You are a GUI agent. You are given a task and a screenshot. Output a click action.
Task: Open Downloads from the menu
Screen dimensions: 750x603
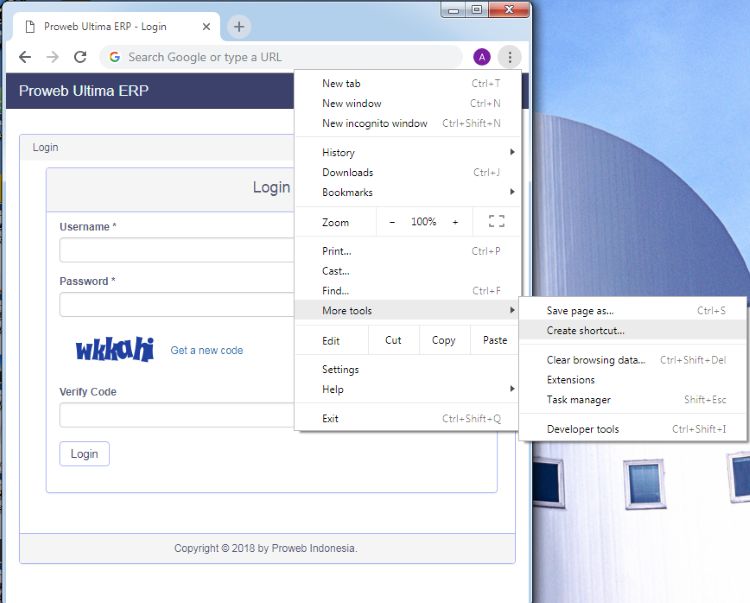point(407,173)
